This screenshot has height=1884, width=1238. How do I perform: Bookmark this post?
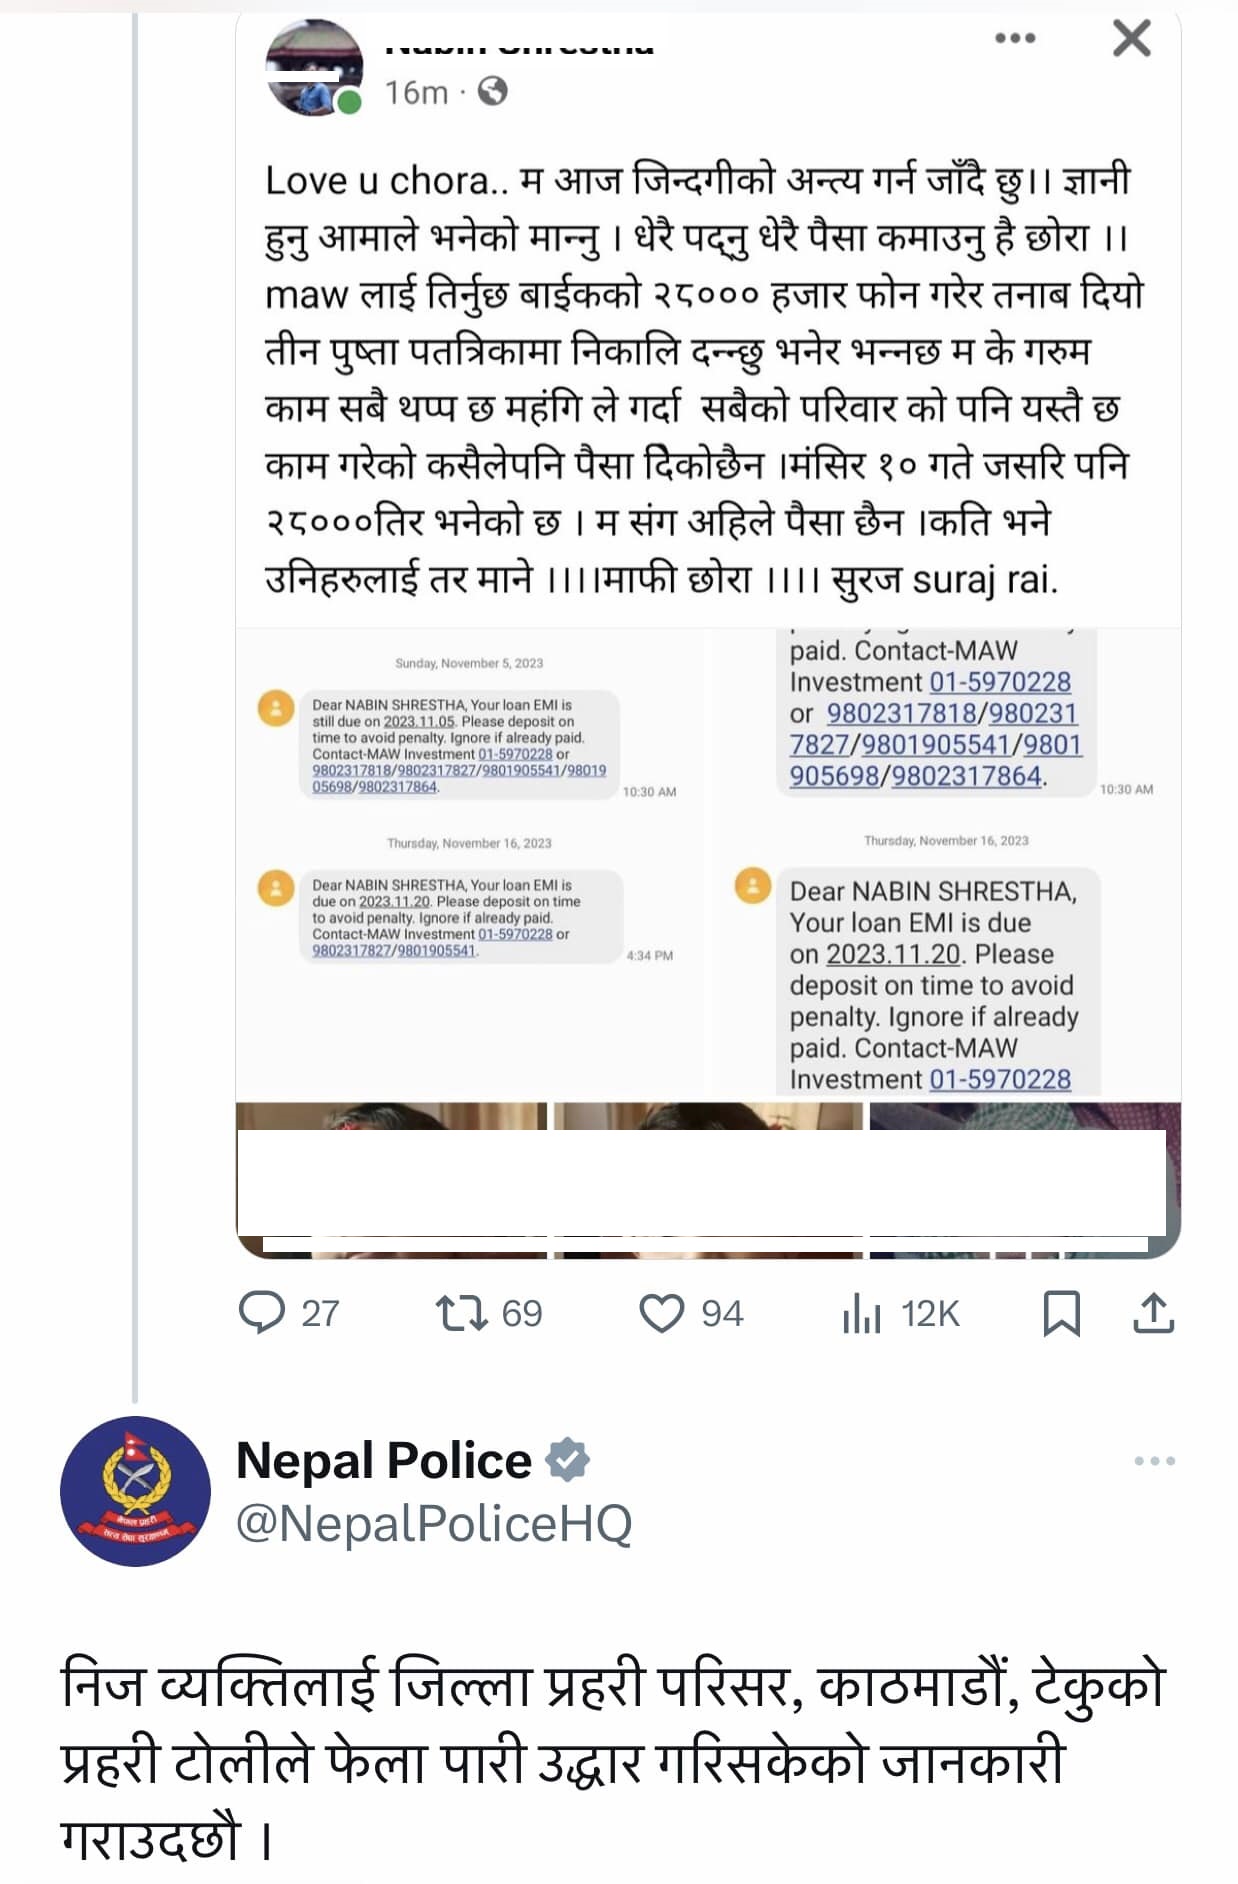[x=1061, y=1313]
